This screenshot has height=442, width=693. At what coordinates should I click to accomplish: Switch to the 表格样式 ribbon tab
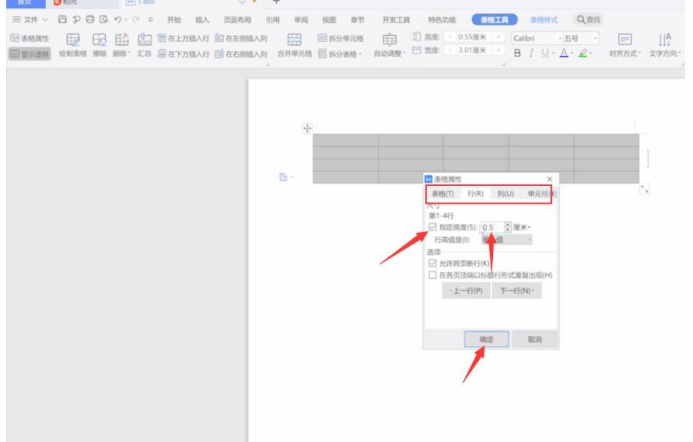[544, 20]
